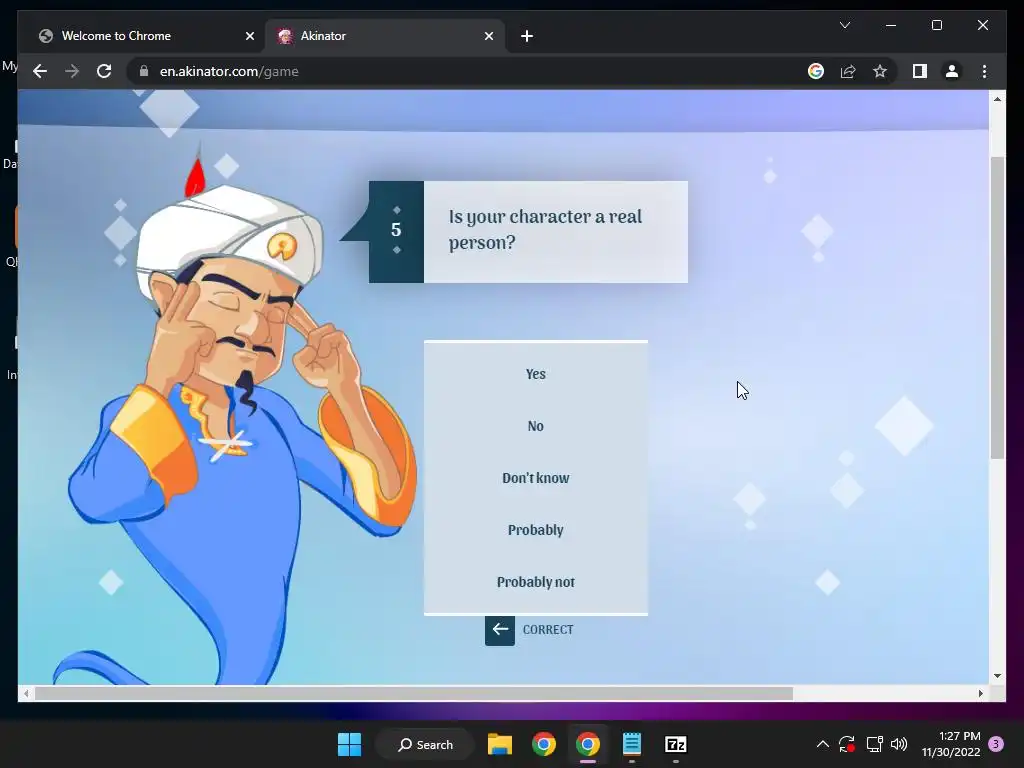Focus the address bar en.akinator.com/game

(229, 71)
